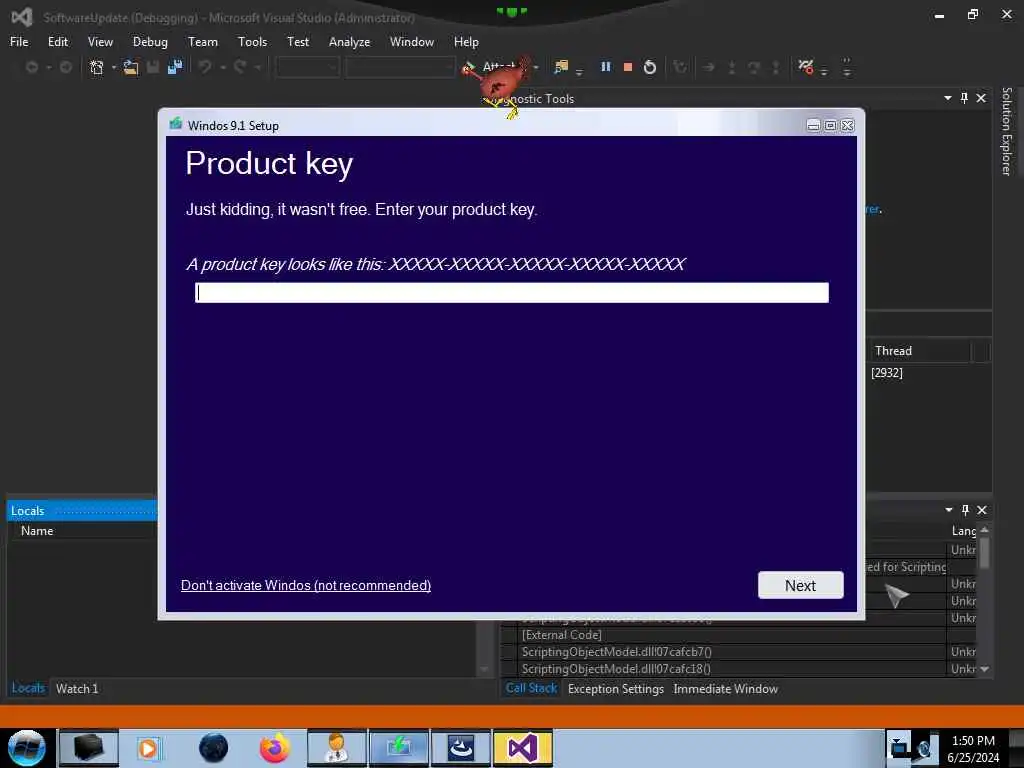Open the solution platforms combo box

tap(400, 67)
